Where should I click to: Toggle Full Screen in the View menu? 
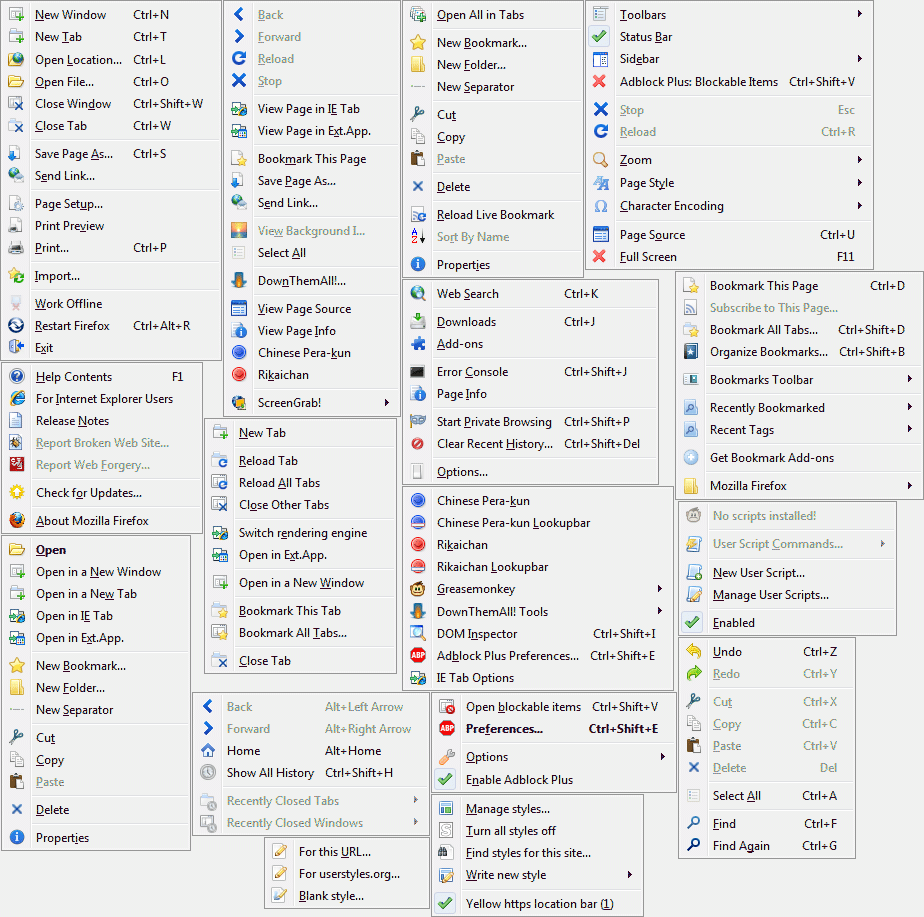730,257
